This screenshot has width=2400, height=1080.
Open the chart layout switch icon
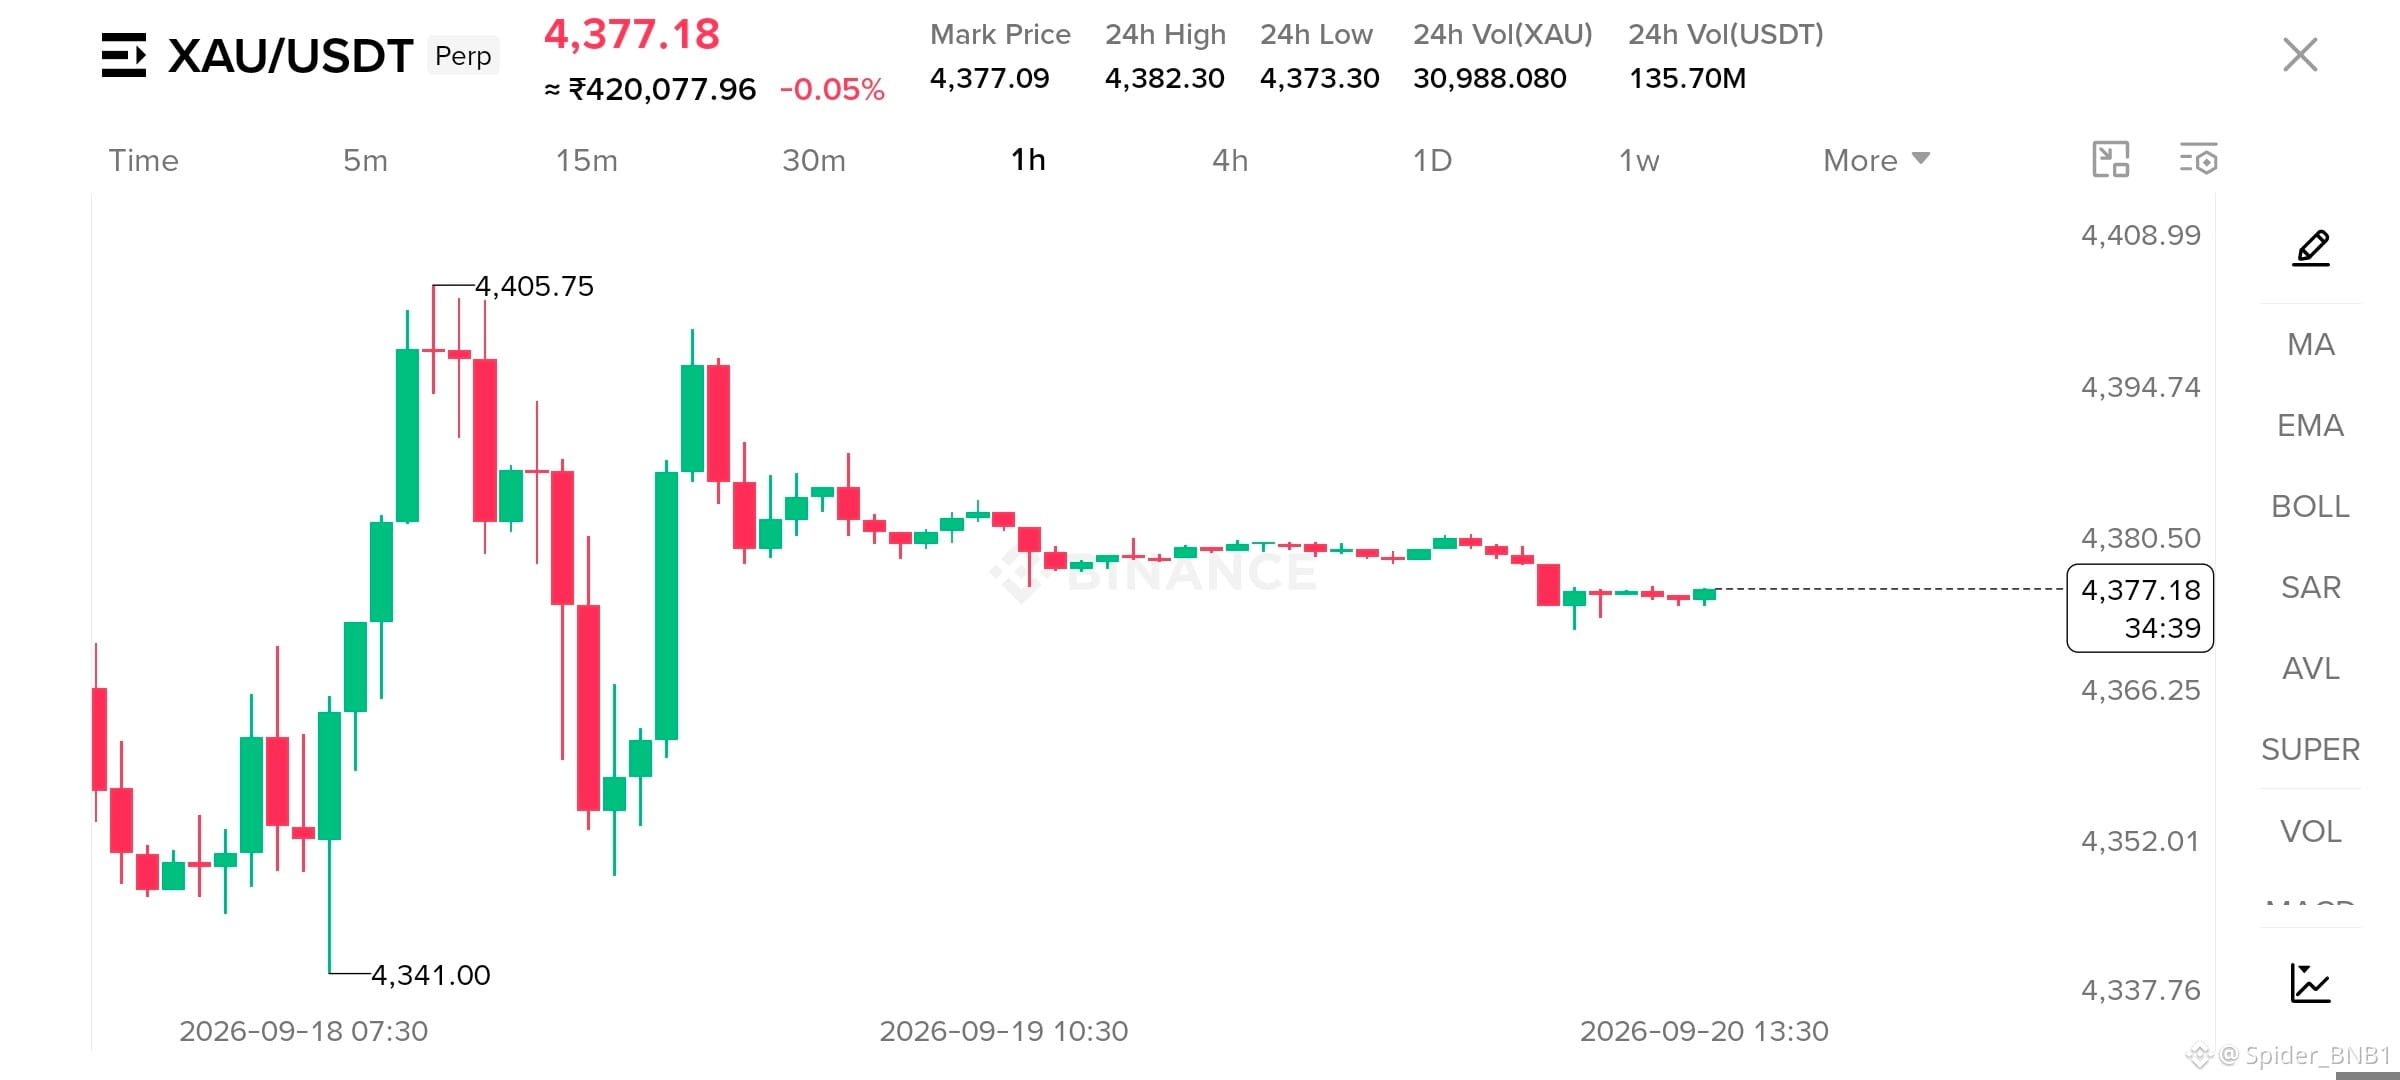click(2111, 160)
